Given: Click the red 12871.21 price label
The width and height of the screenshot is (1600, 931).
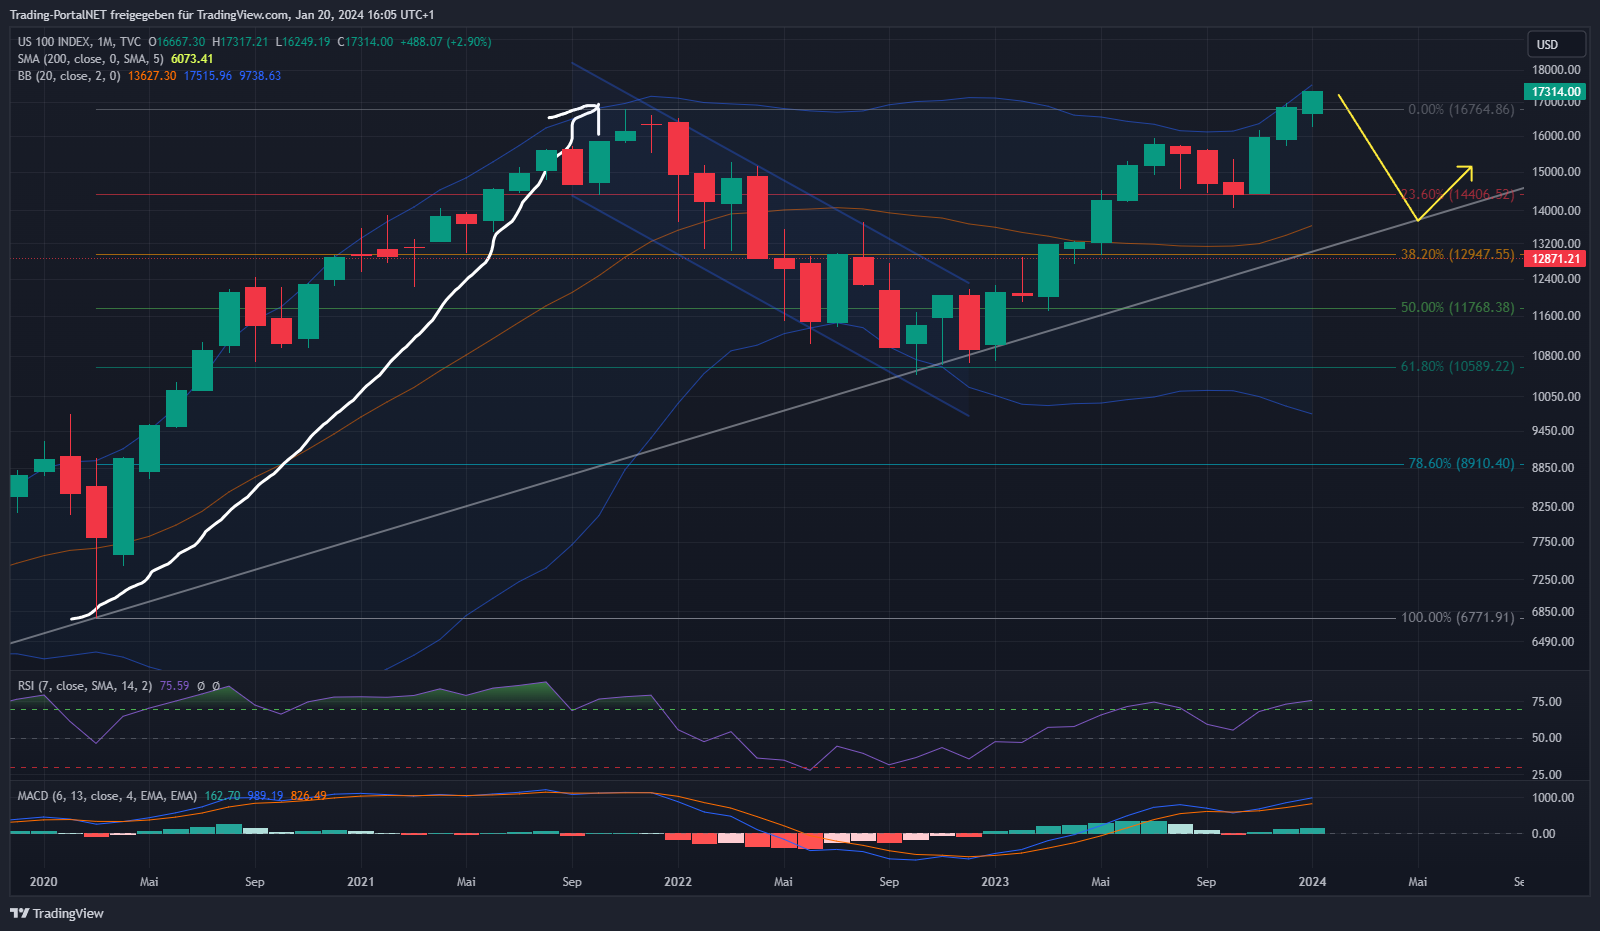Looking at the screenshot, I should pyautogui.click(x=1556, y=259).
